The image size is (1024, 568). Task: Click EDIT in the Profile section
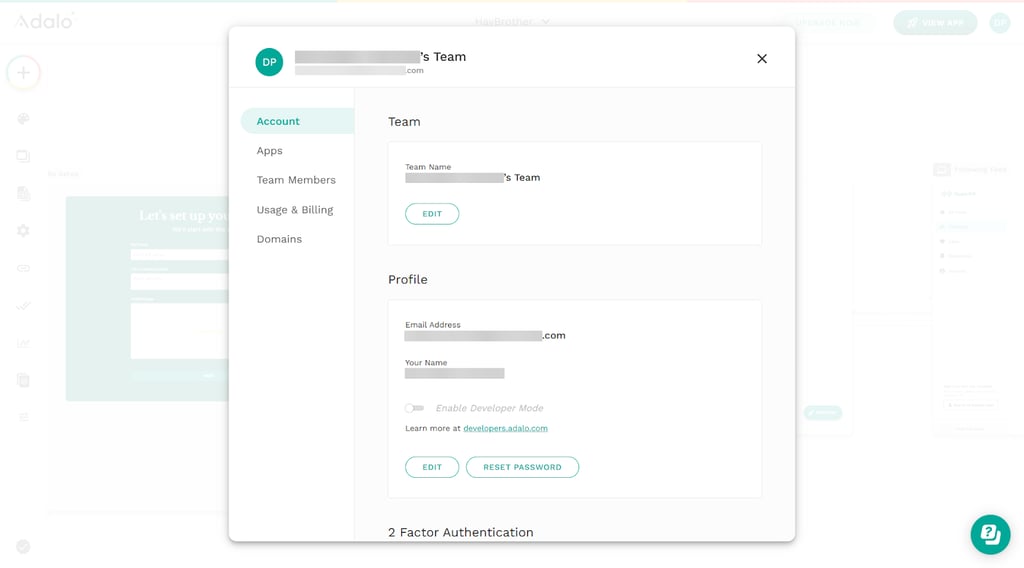pyautogui.click(x=432, y=467)
